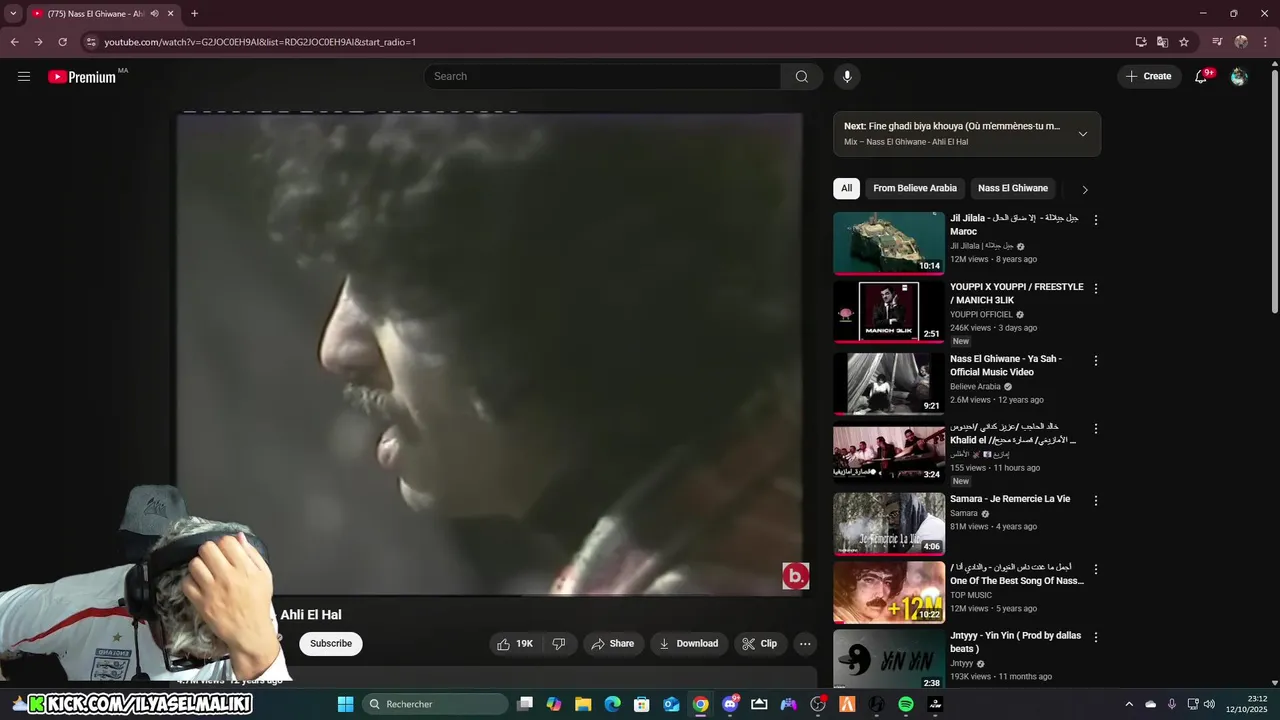Open the Chrome profile avatar
The image size is (1280, 720).
click(x=1241, y=42)
